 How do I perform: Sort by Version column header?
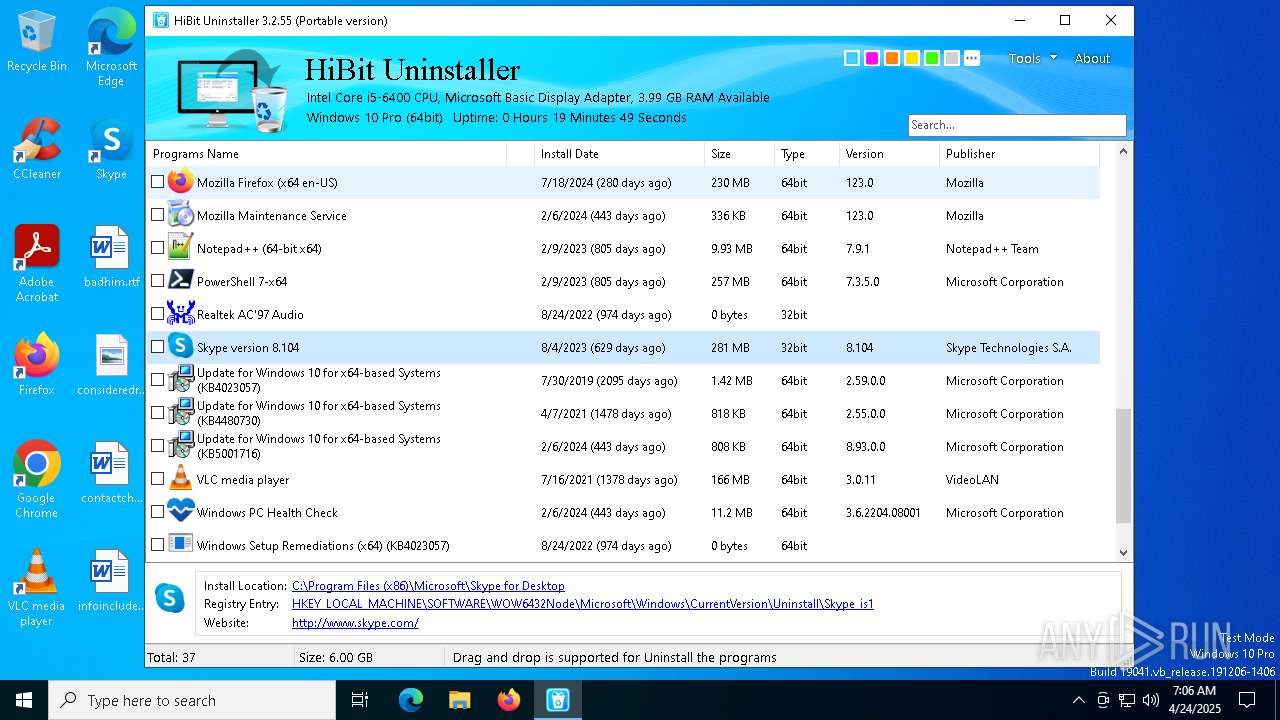click(x=890, y=153)
